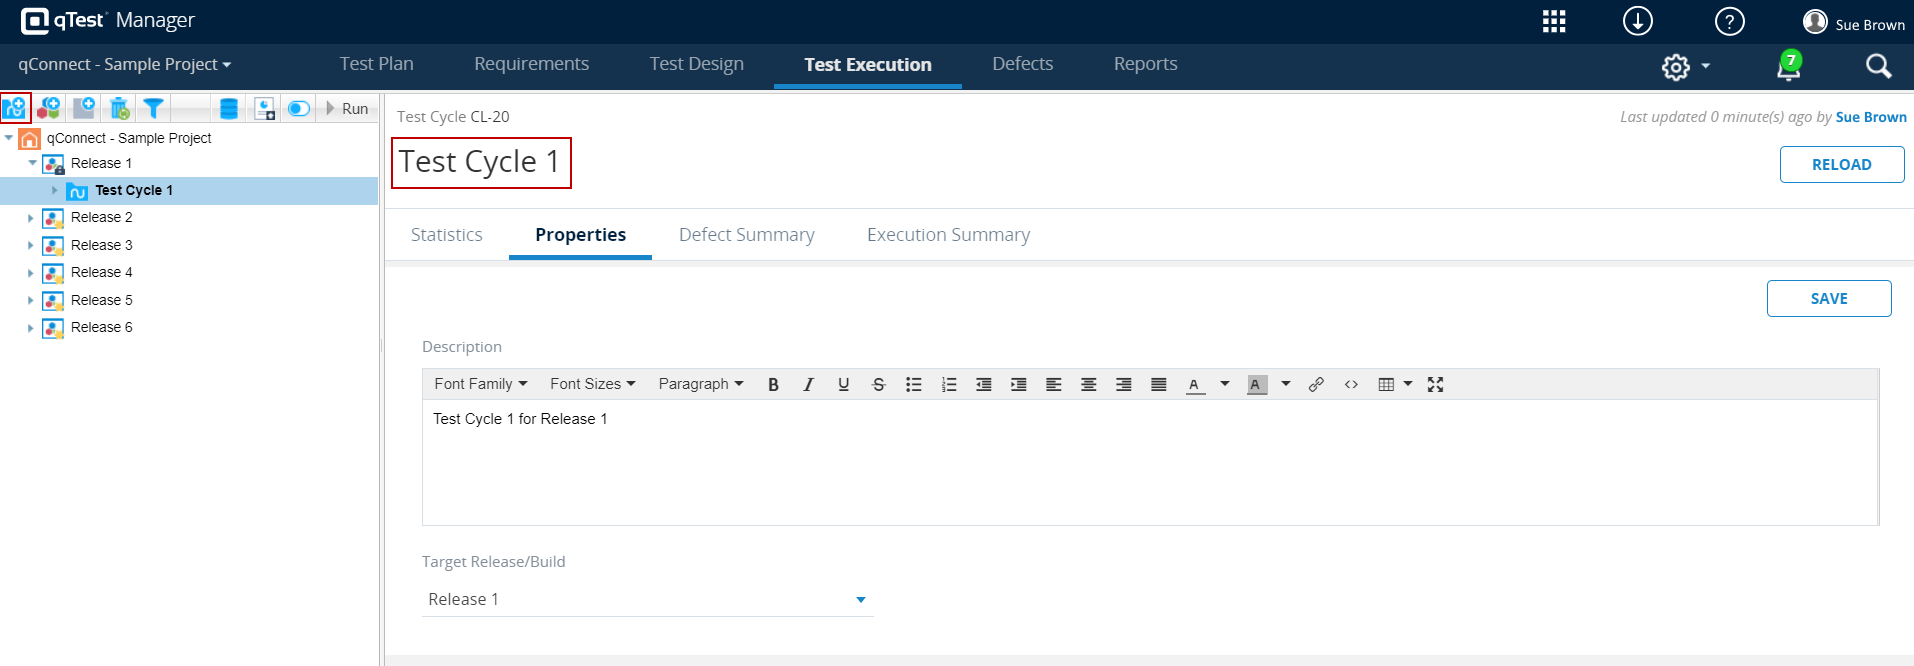
Task: Click the blue database stack icon
Action: (229, 108)
